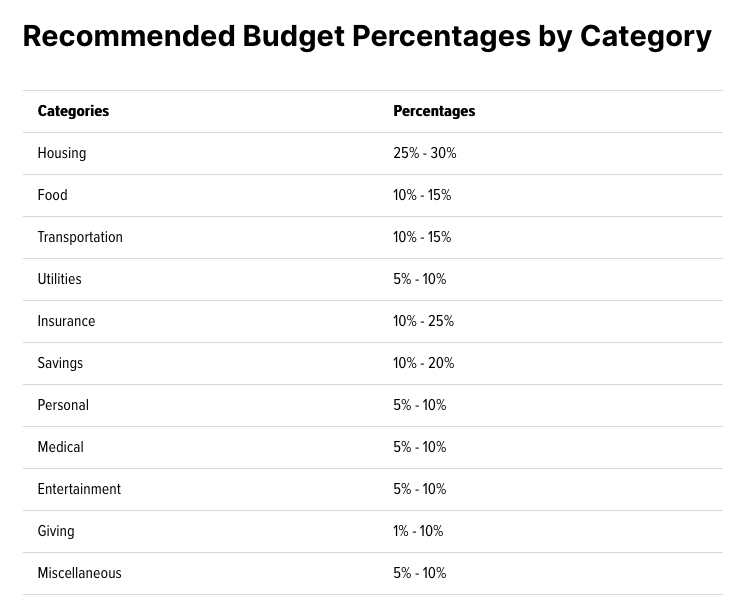Select the Savings category cell

tap(60, 363)
